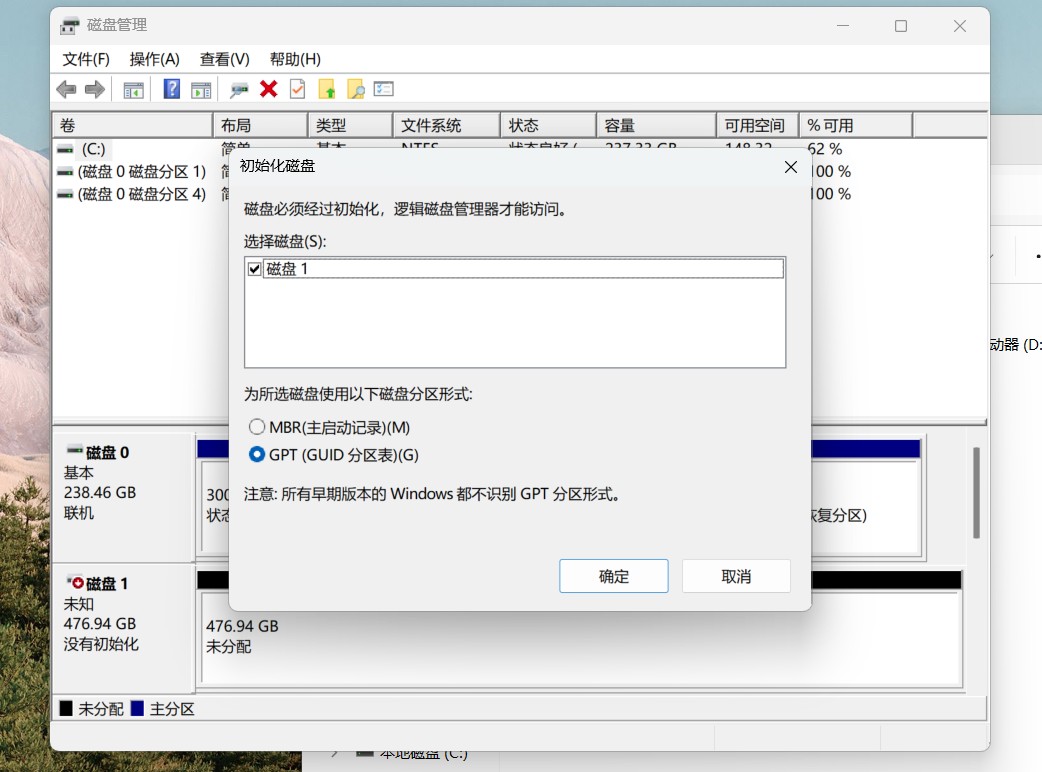Click the 磁盘管理 title bar icon

(x=69, y=25)
